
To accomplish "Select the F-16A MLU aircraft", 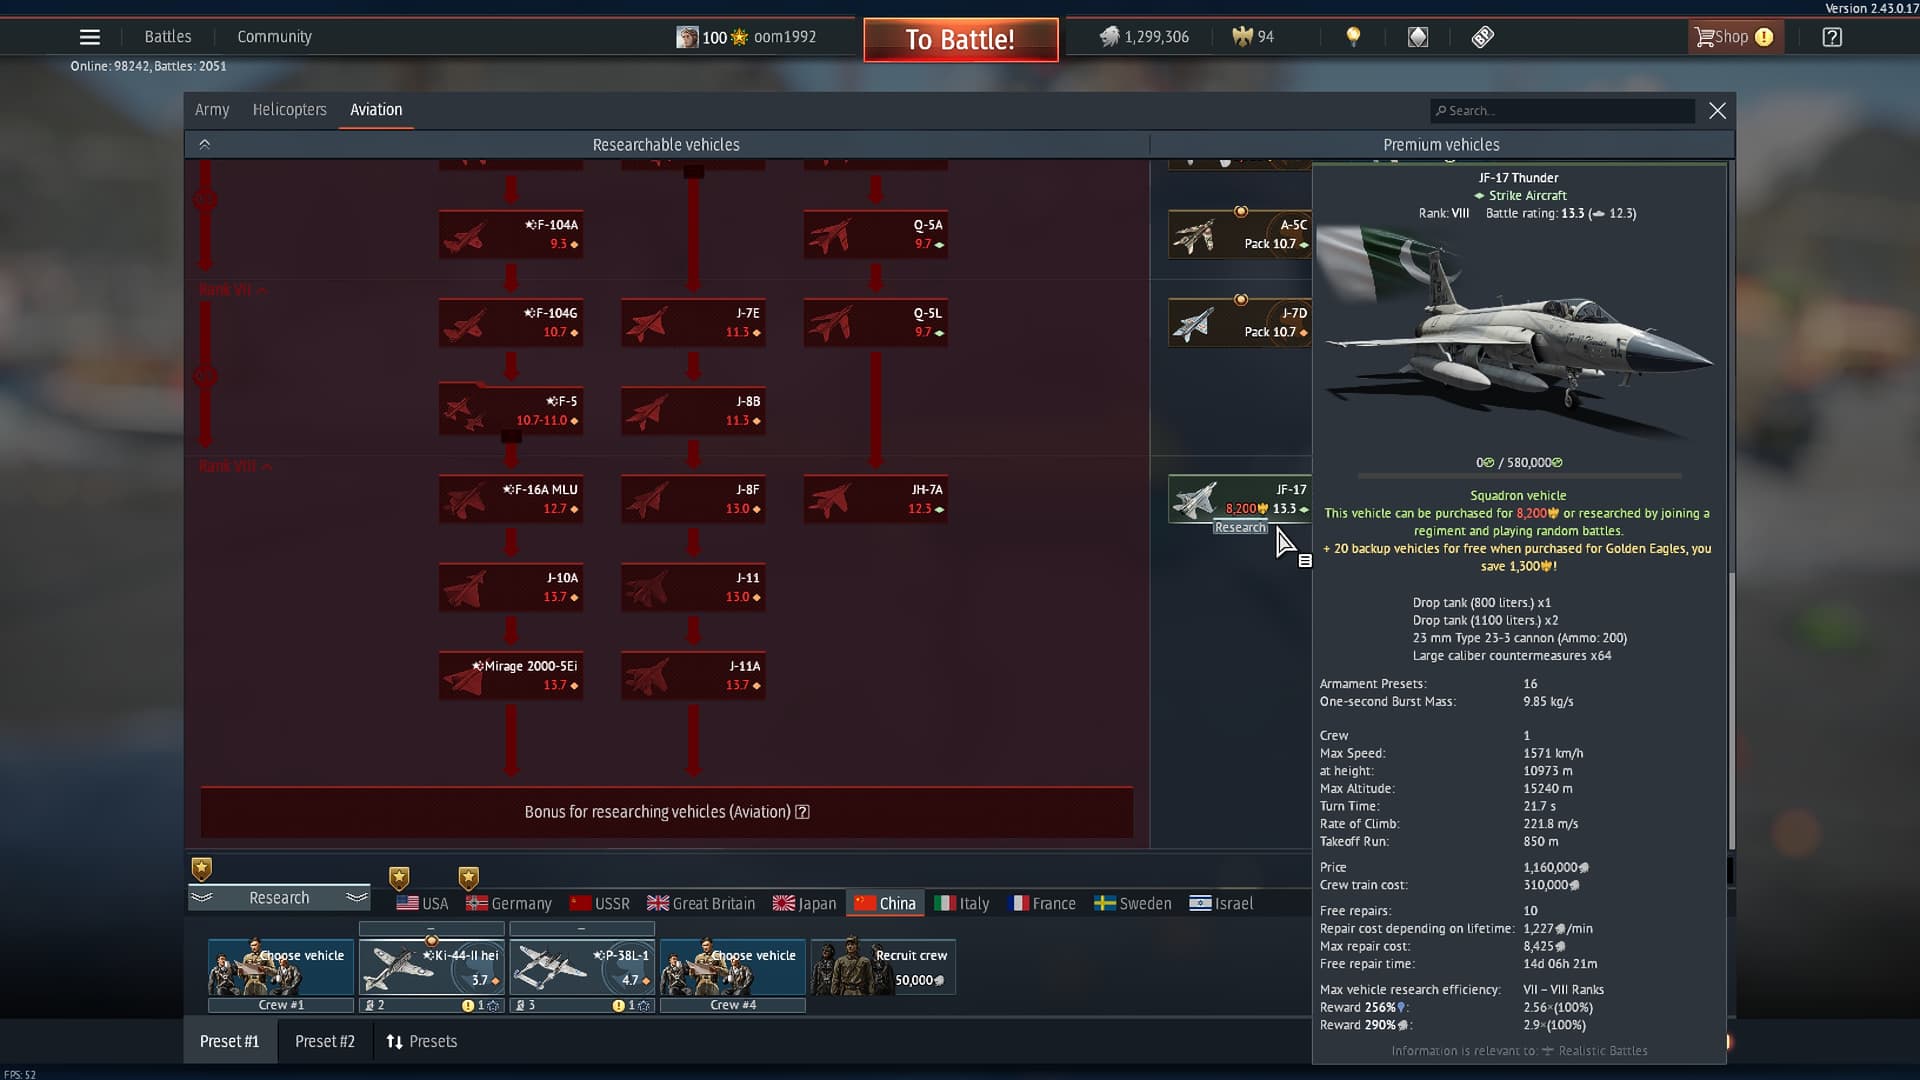I will 511,499.
